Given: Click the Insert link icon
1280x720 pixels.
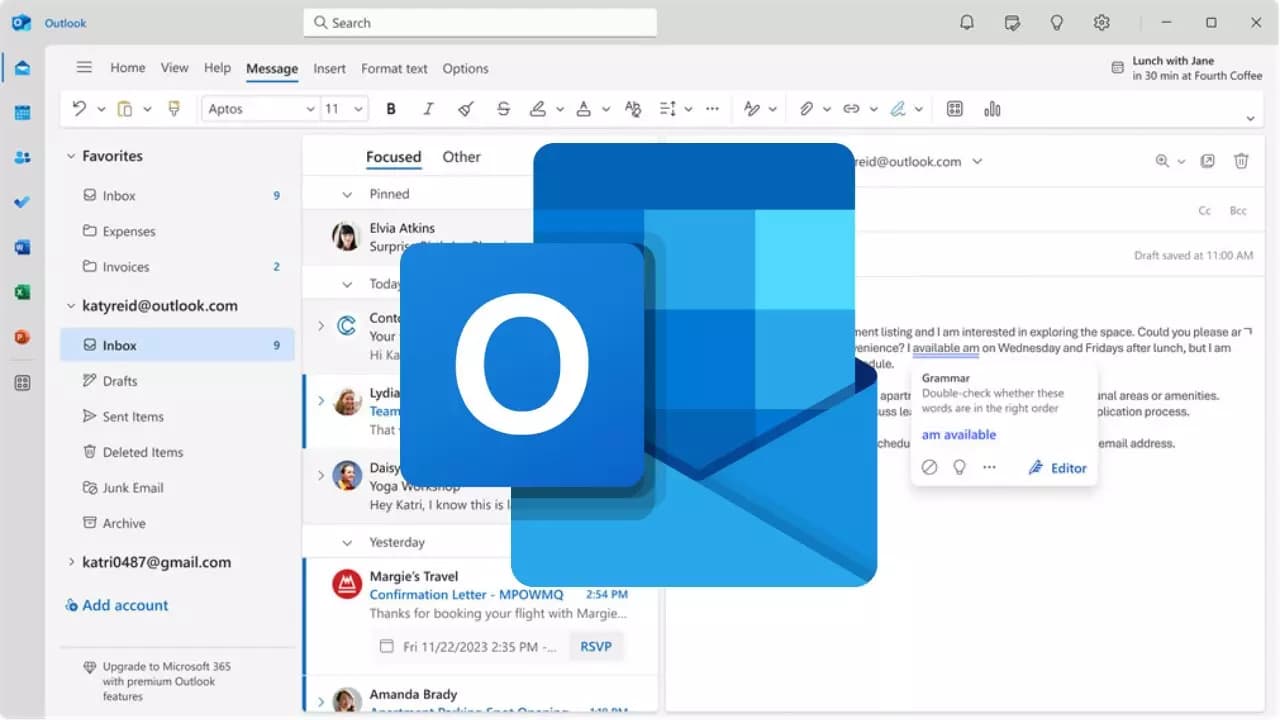Looking at the screenshot, I should [x=851, y=109].
